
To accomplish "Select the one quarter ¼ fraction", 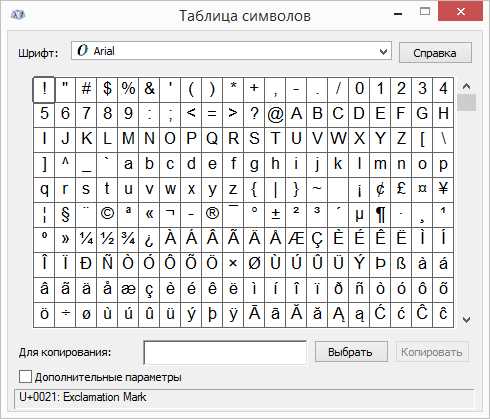I will click(x=86, y=240).
